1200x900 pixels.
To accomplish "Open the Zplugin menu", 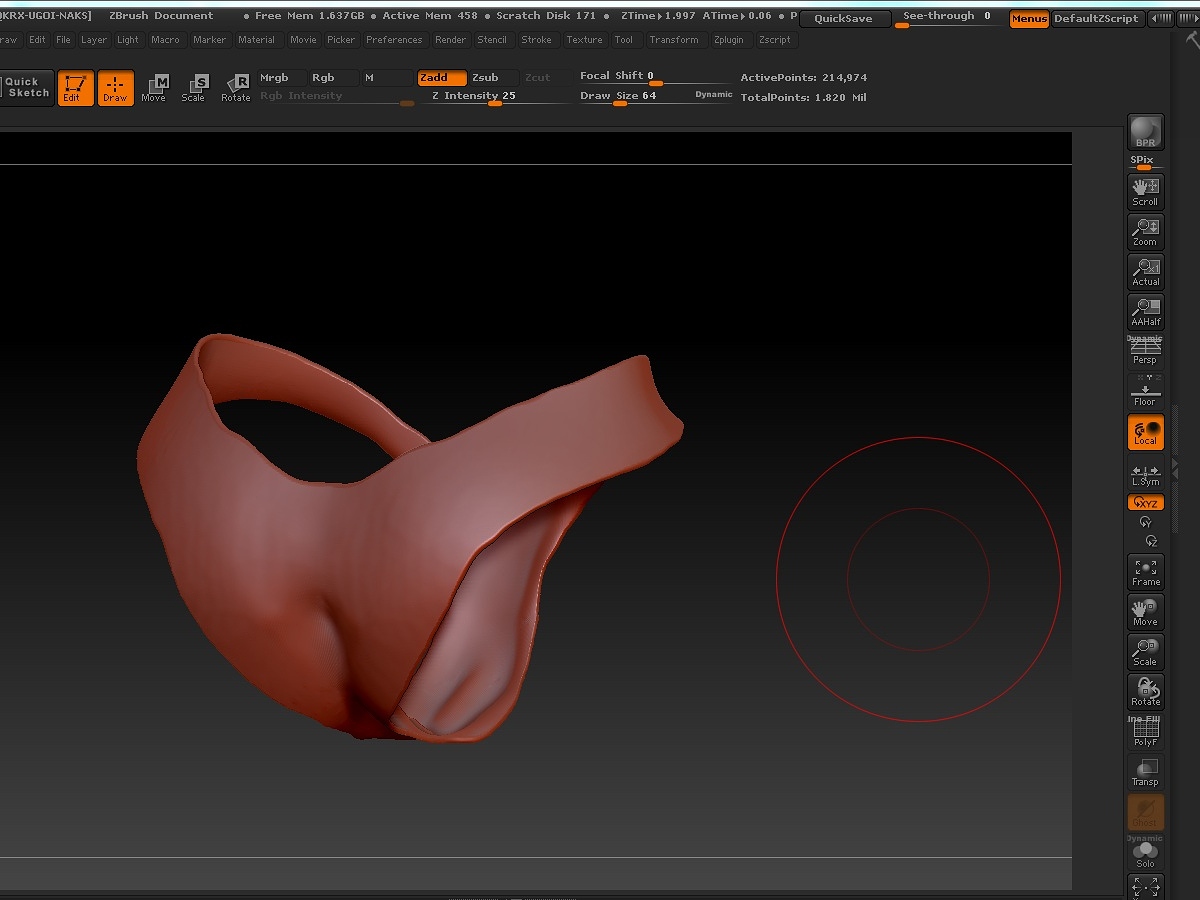I will [729, 40].
